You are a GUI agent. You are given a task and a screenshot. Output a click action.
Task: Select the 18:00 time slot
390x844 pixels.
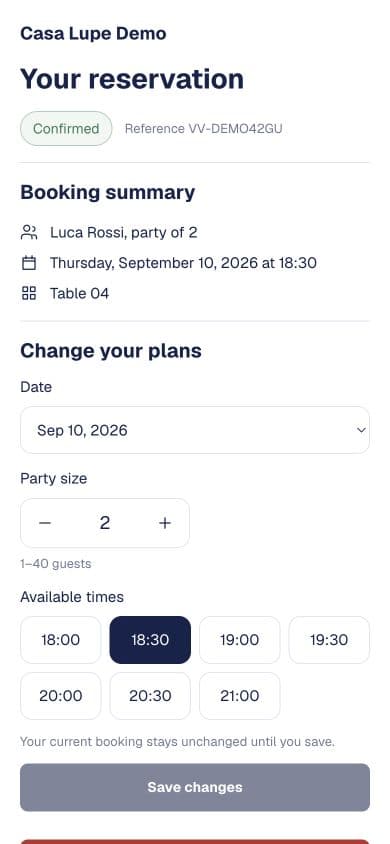pyautogui.click(x=60, y=640)
